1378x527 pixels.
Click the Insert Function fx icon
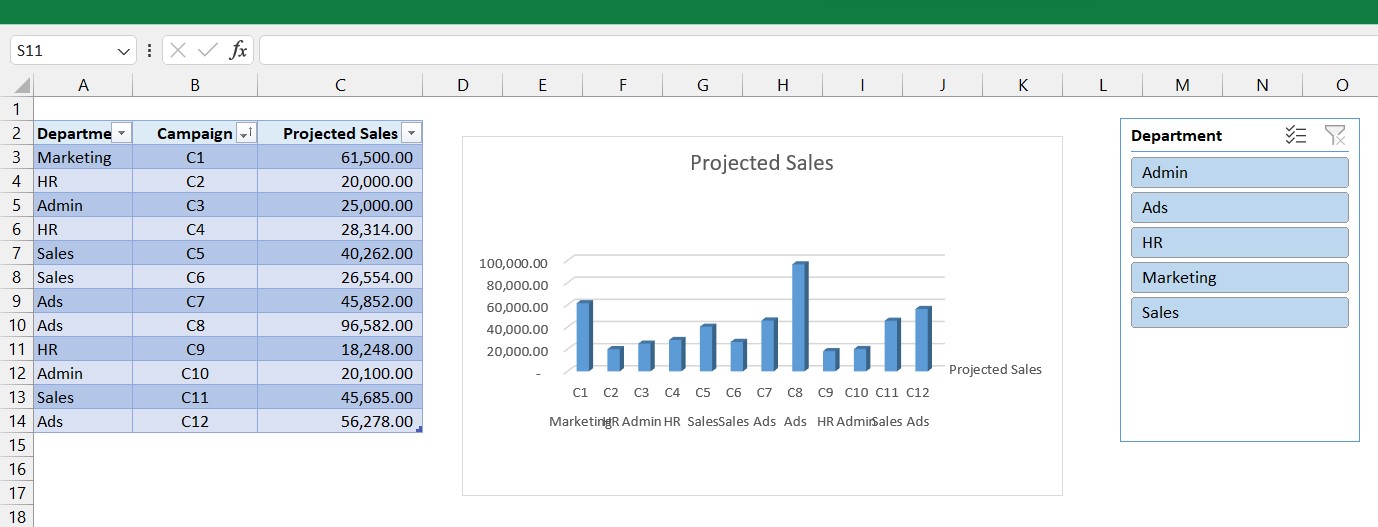[x=238, y=50]
